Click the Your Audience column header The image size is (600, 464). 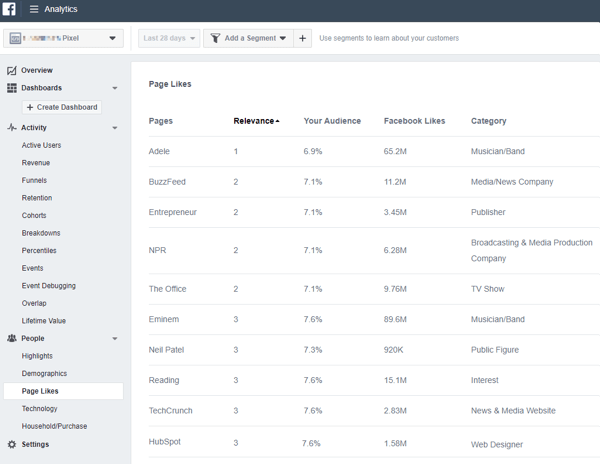pyautogui.click(x=332, y=121)
